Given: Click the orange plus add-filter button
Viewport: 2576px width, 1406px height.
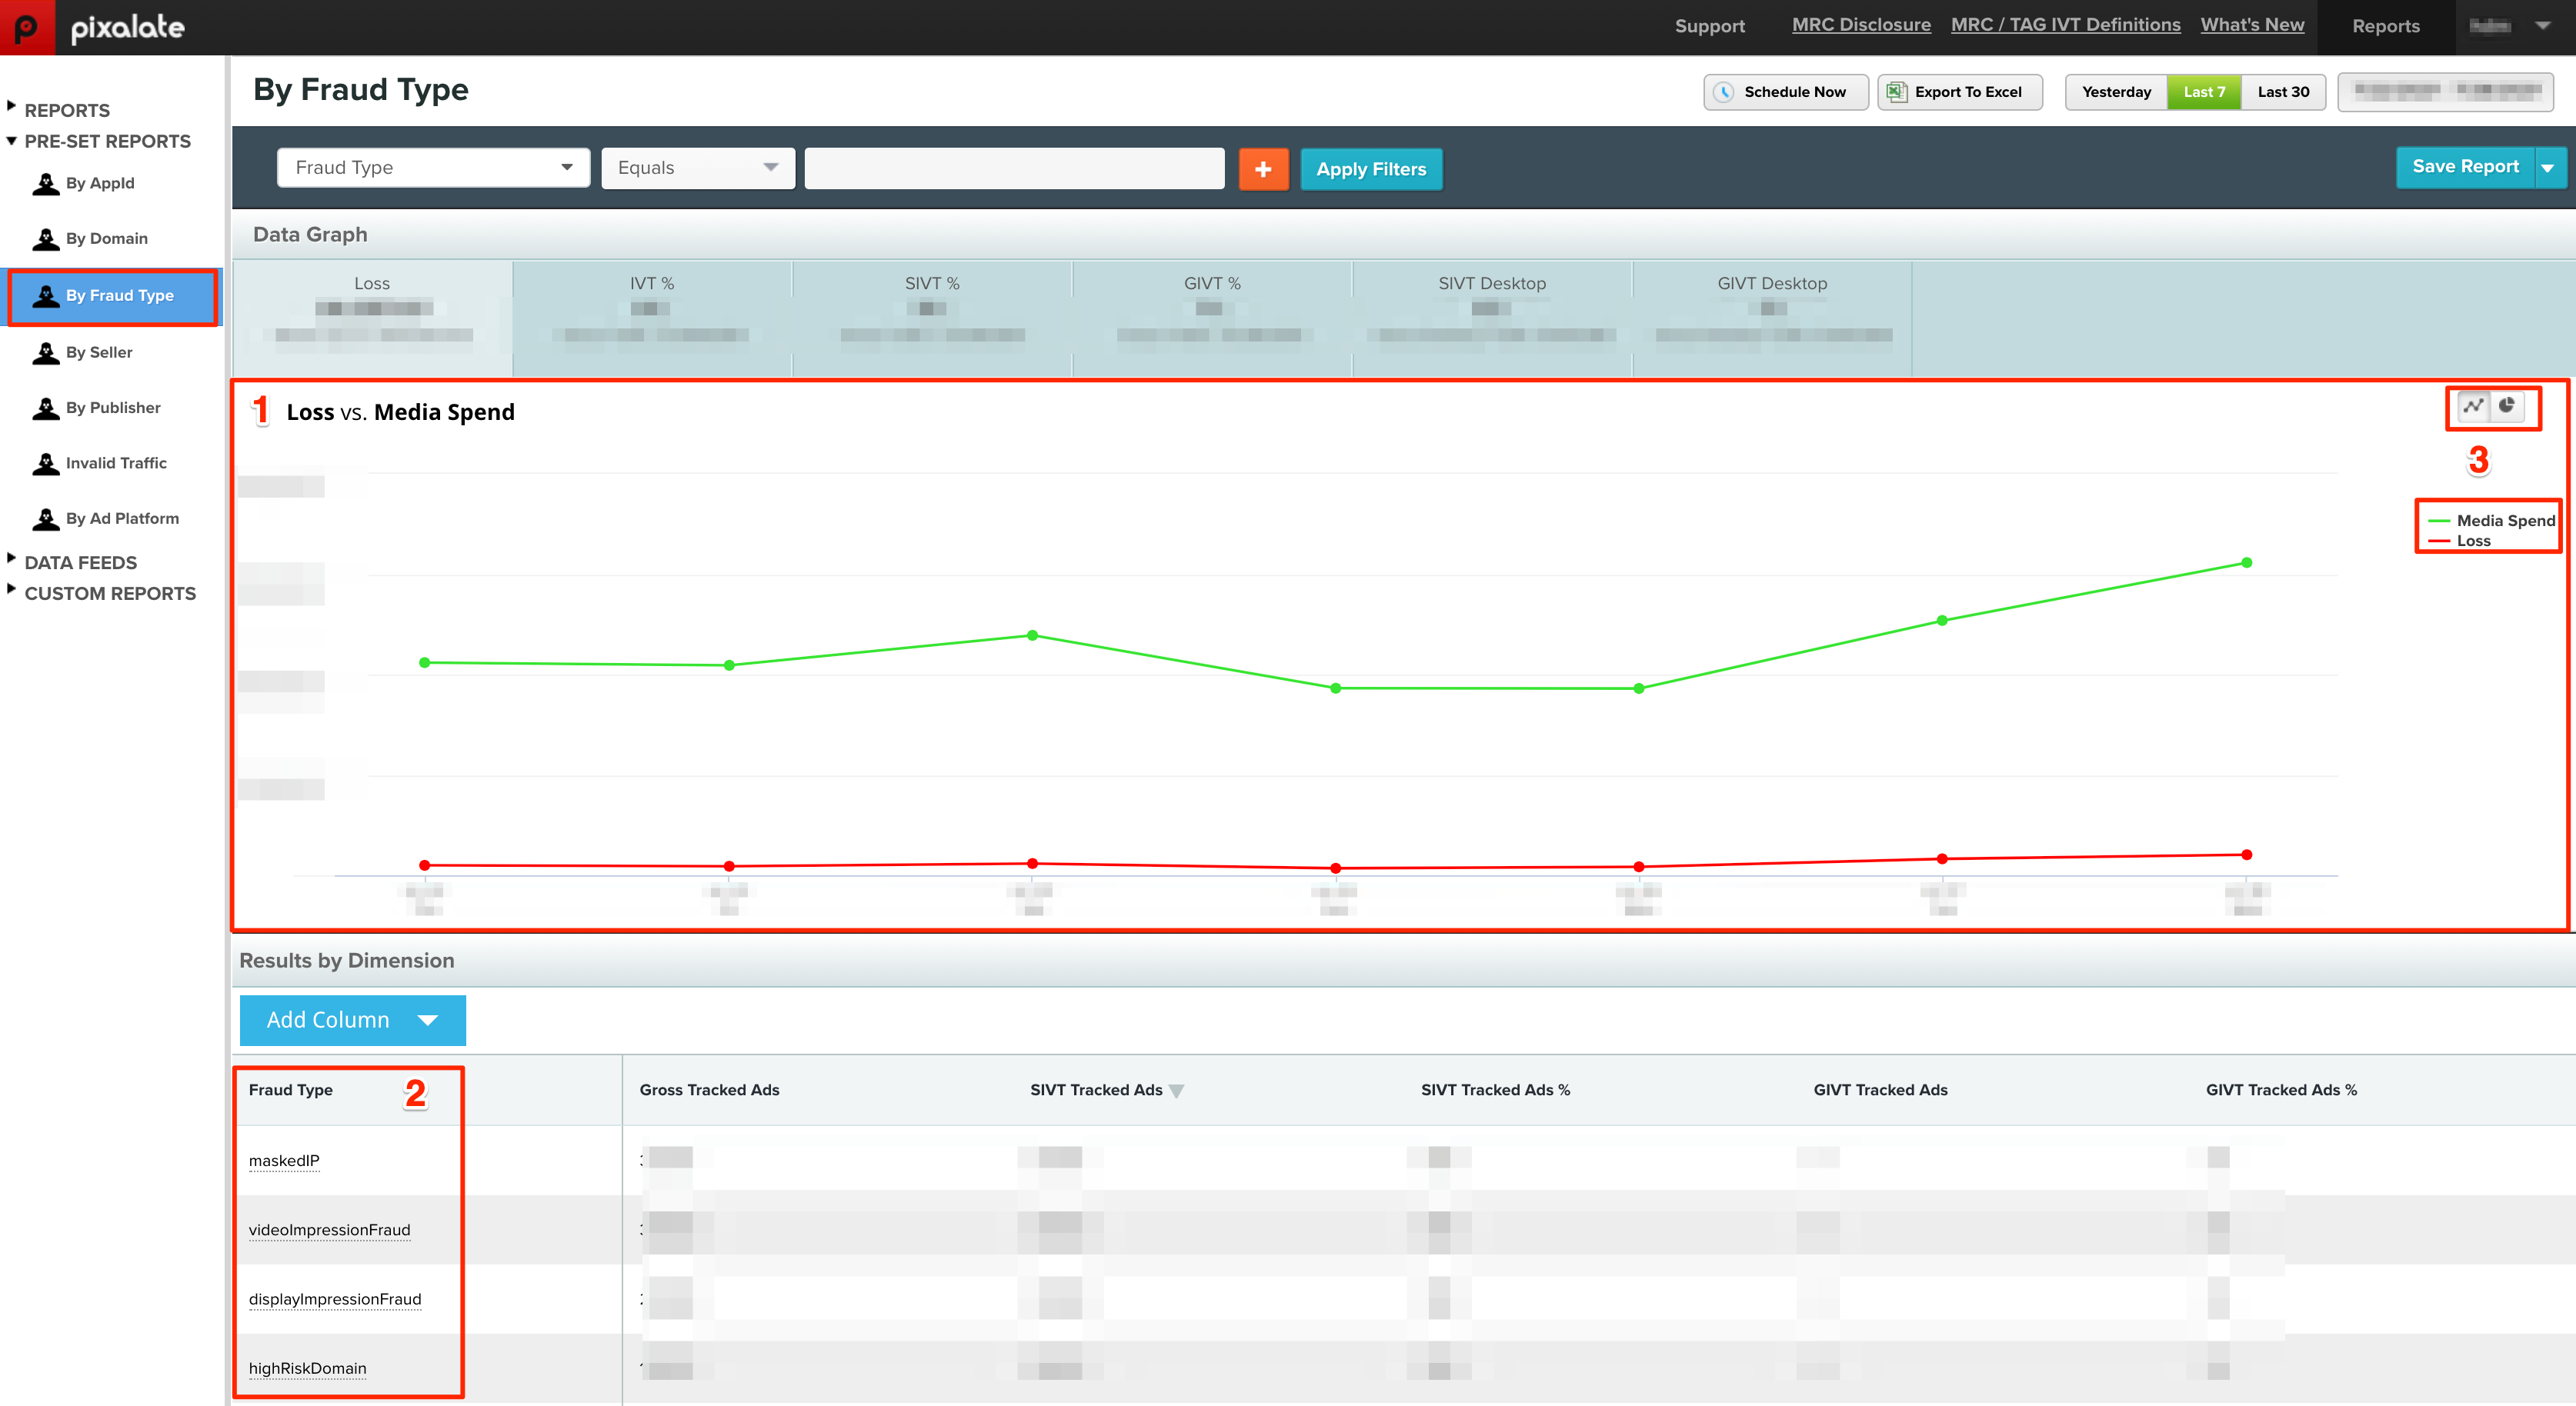Looking at the screenshot, I should coord(1263,169).
